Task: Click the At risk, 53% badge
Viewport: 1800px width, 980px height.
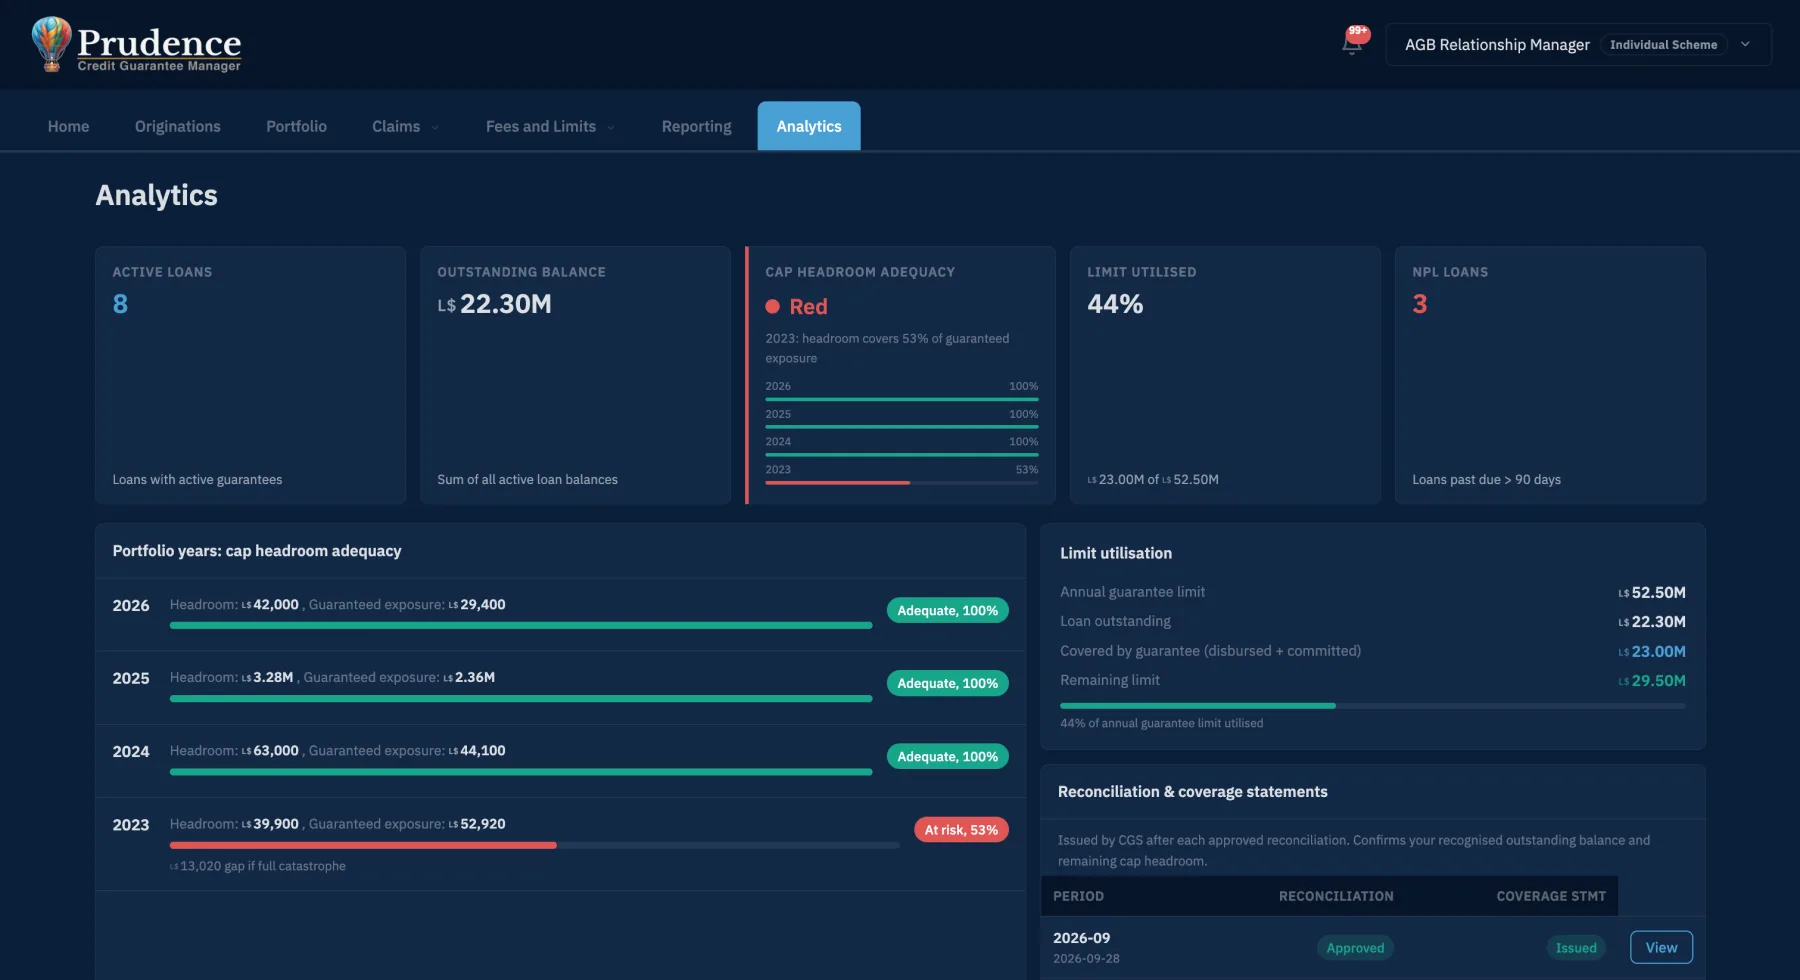Action: pyautogui.click(x=961, y=829)
